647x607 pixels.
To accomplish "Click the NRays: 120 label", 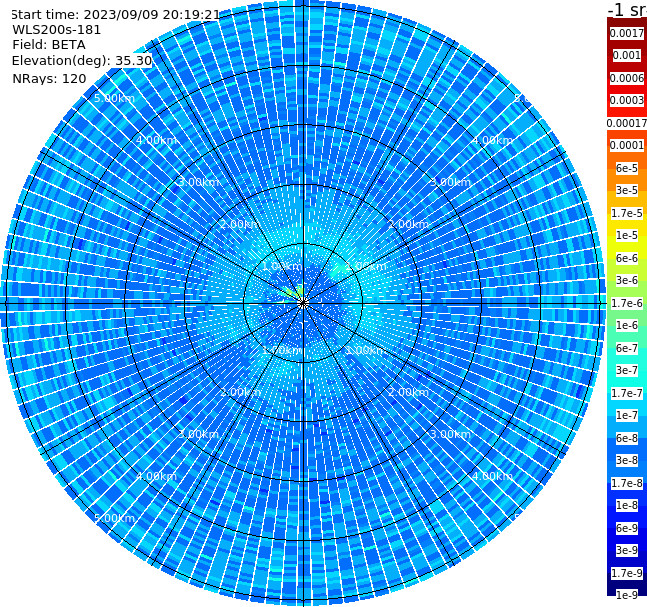I will [x=49, y=78].
